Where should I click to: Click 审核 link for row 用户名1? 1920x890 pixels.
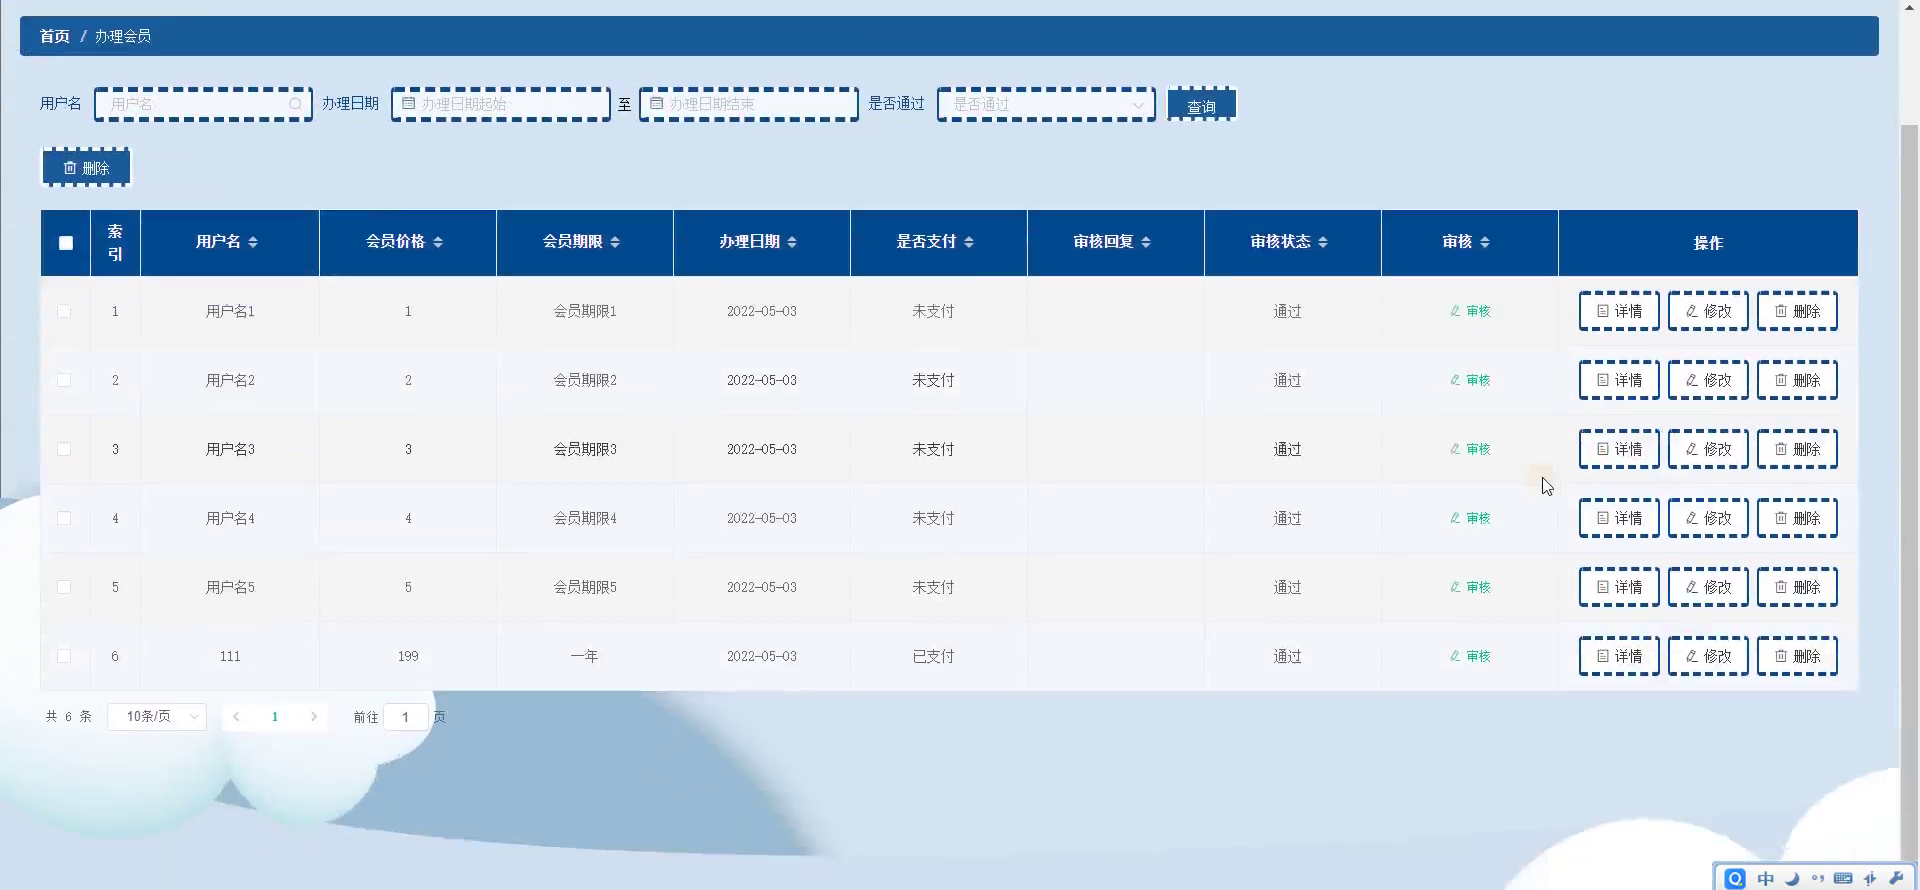[x=1470, y=311]
